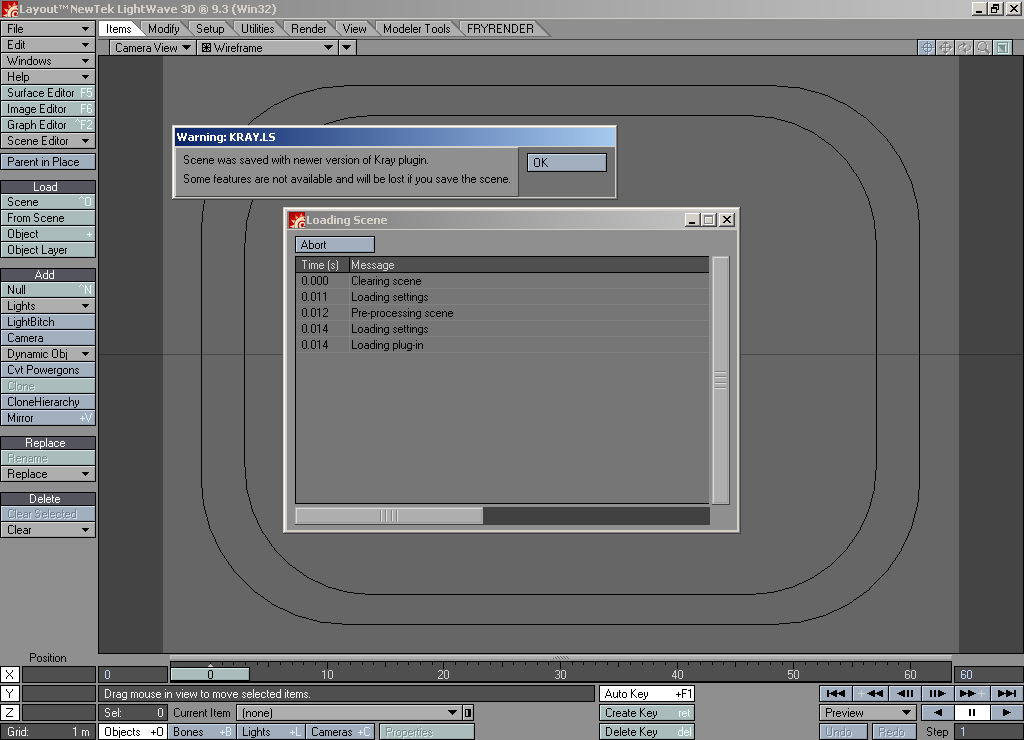Toggle the Z axis channel button
This screenshot has height=740, width=1024.
point(10,713)
